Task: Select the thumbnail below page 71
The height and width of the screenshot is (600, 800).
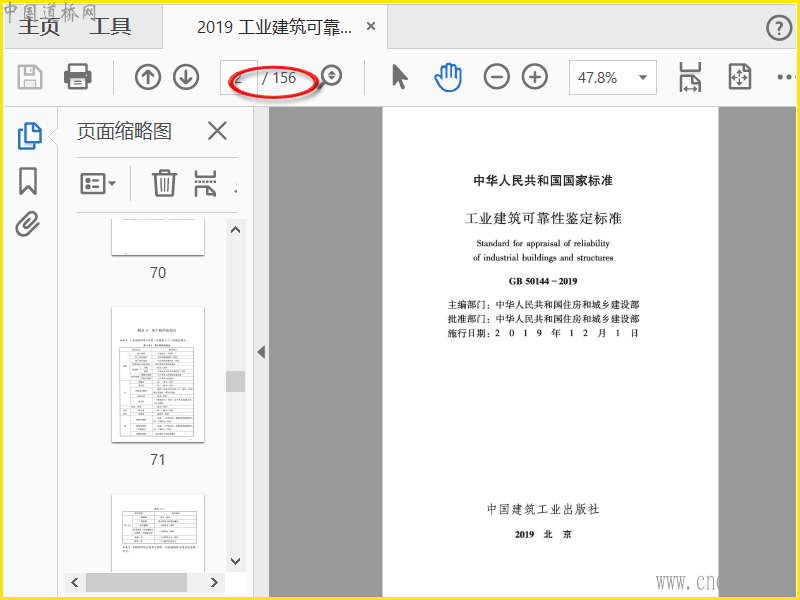Action: pyautogui.click(x=158, y=533)
